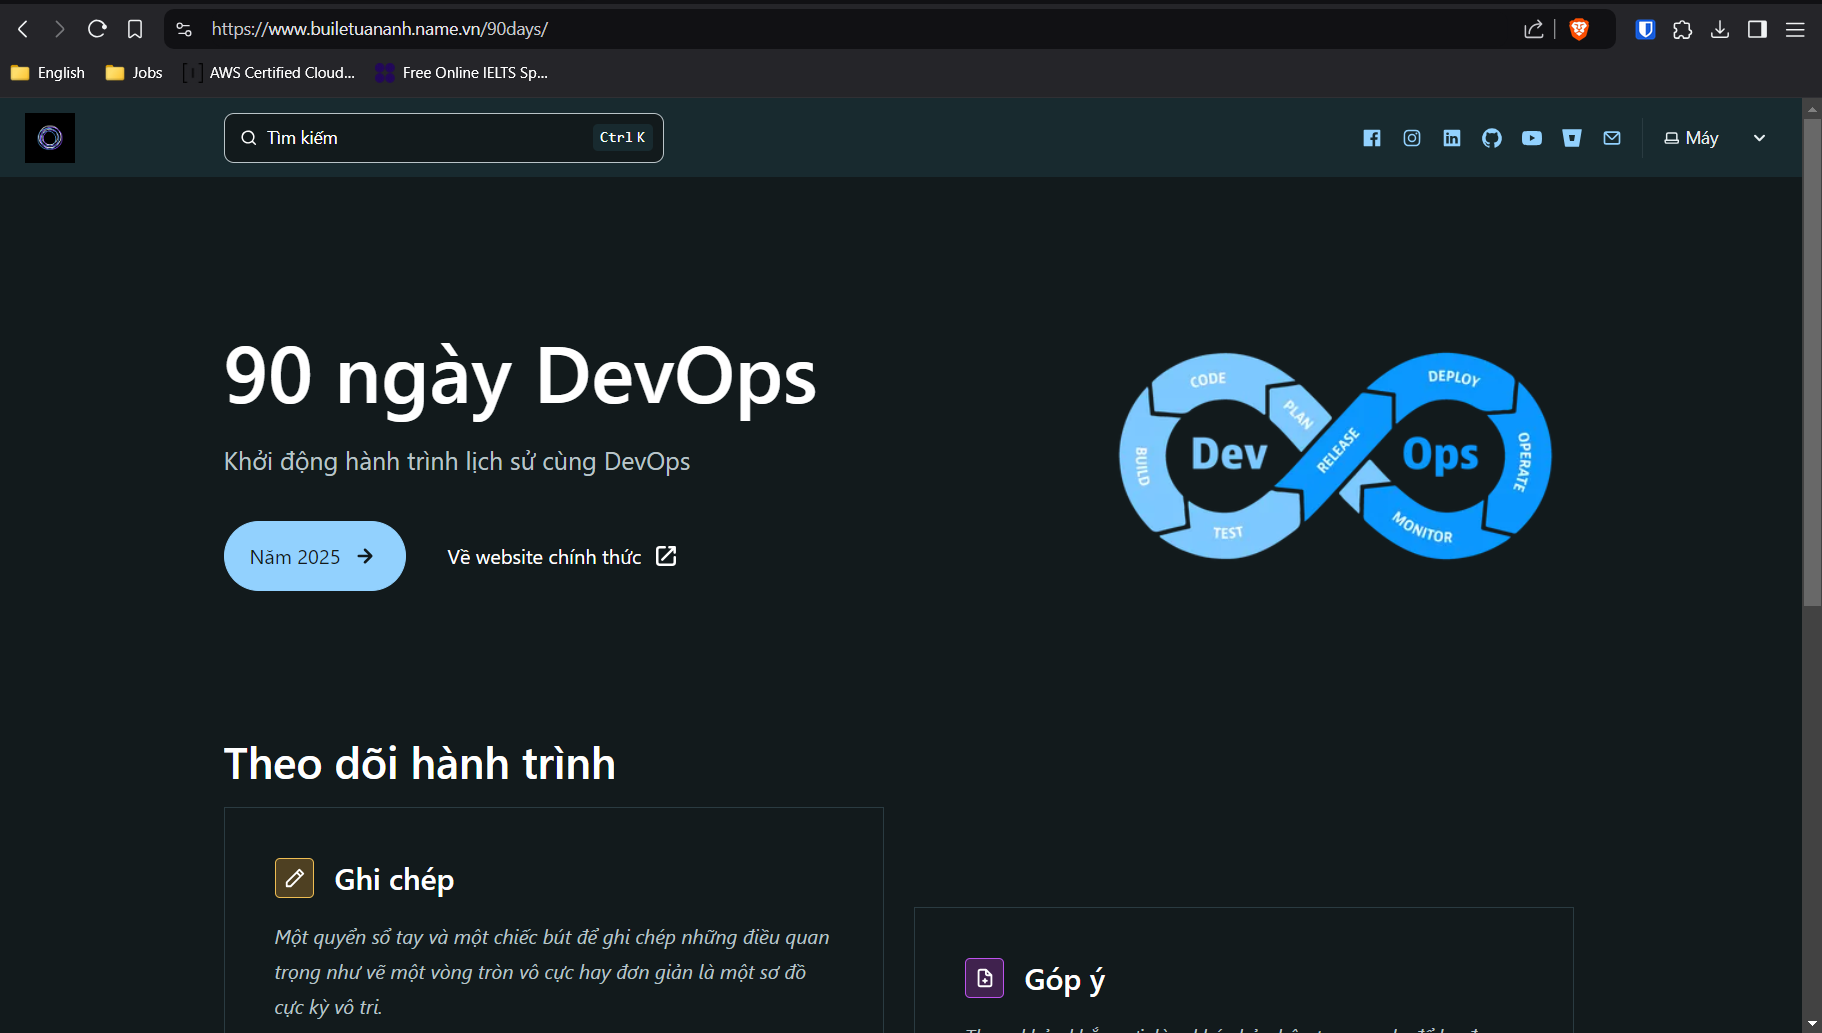Toggle the browser sidebar panel

click(1757, 29)
